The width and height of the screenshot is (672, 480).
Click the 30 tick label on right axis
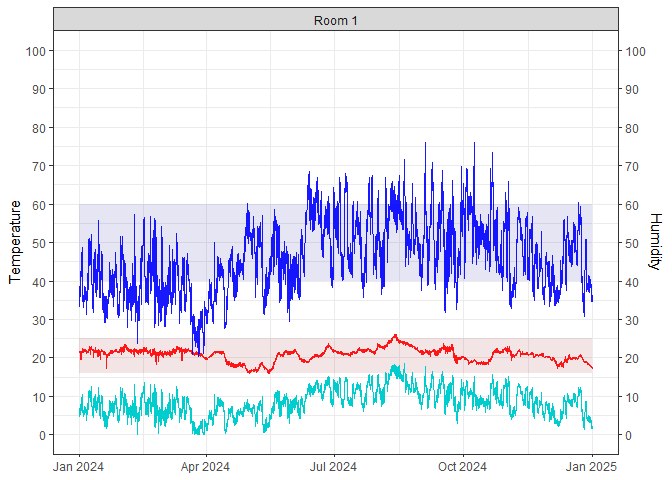tap(632, 320)
